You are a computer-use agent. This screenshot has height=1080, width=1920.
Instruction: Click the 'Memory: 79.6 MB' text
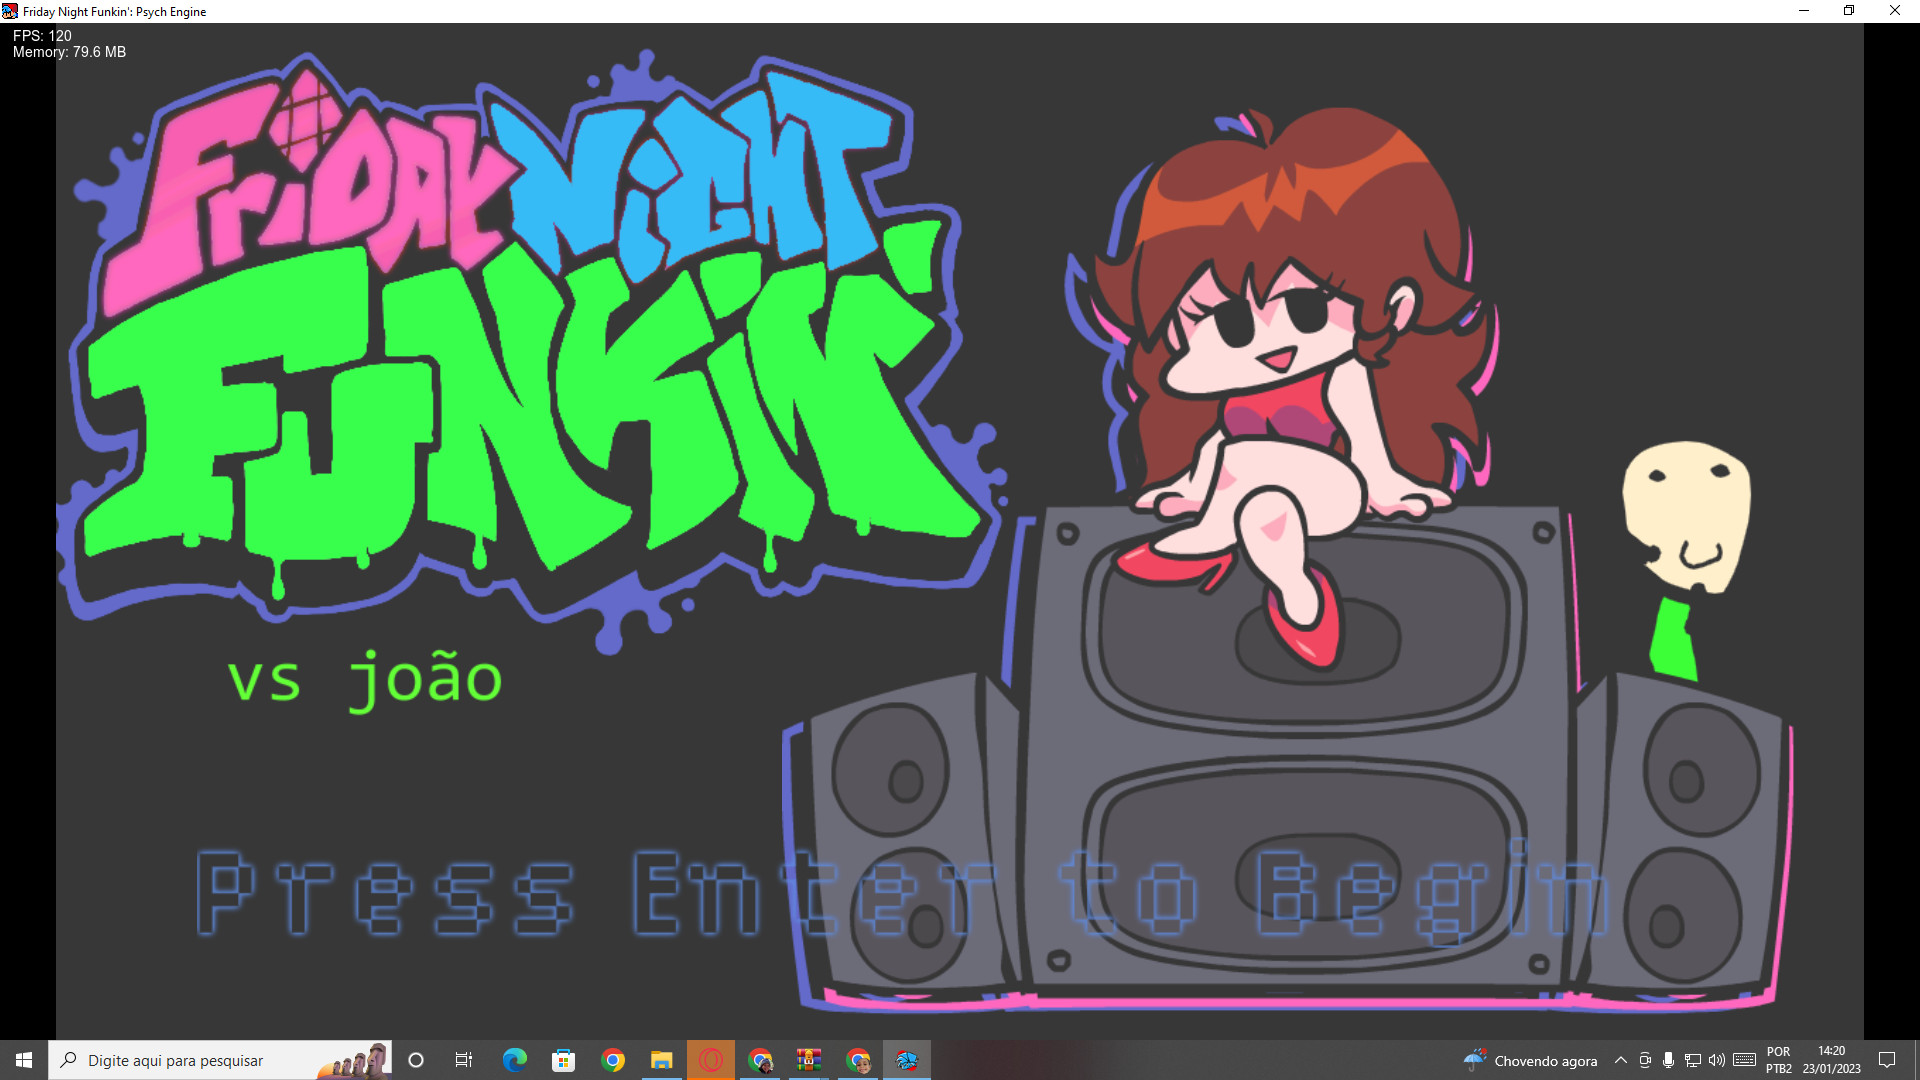(69, 52)
